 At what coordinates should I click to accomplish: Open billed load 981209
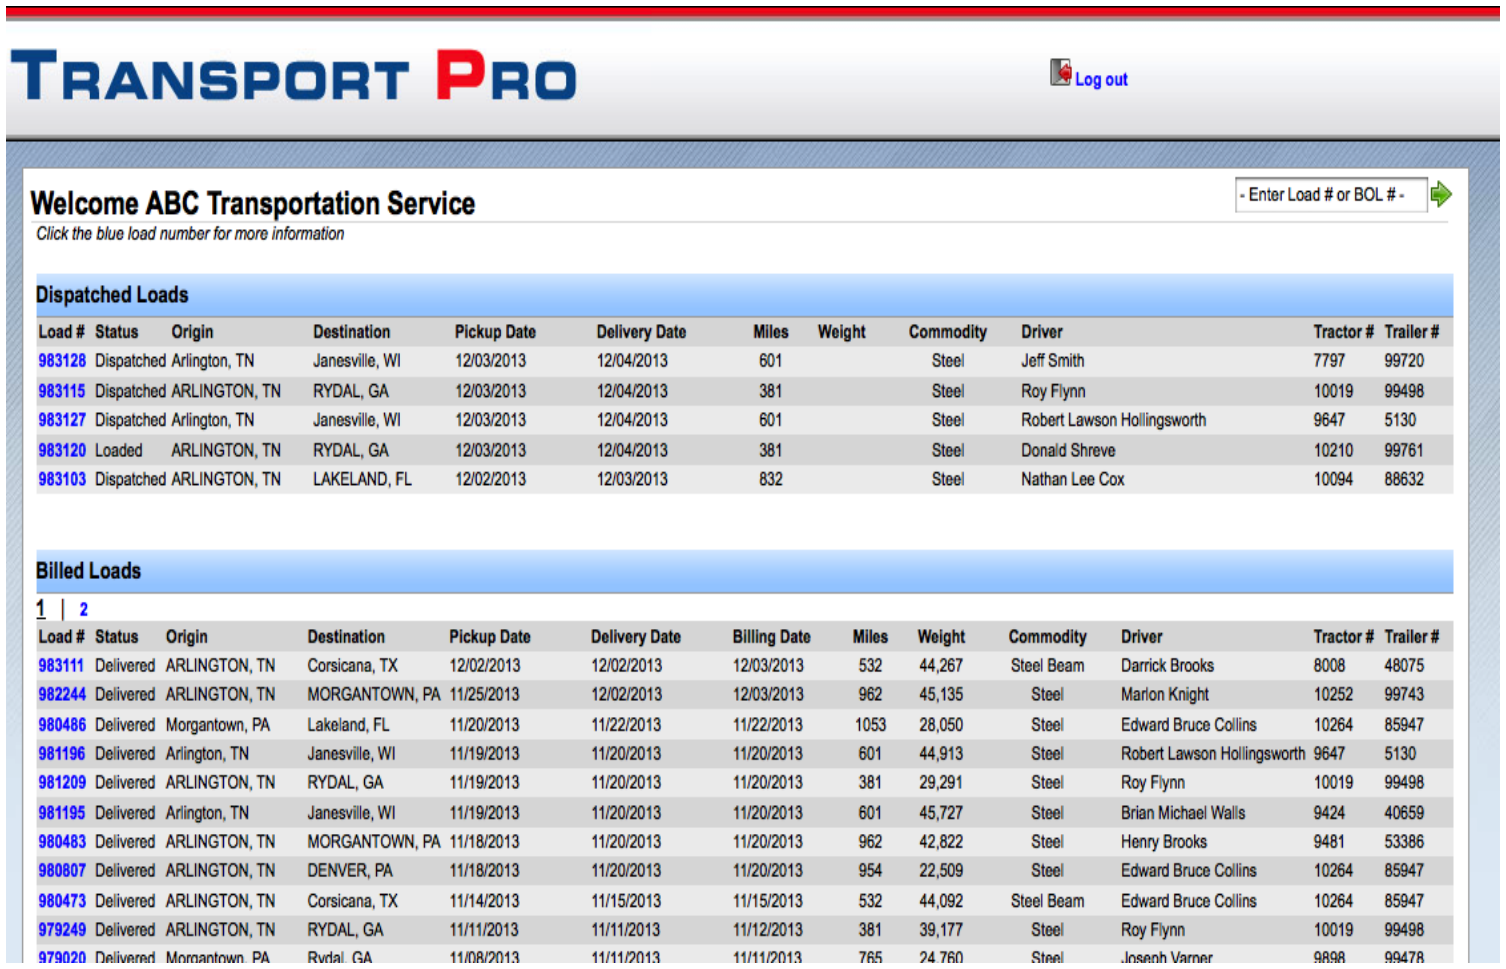click(62, 783)
